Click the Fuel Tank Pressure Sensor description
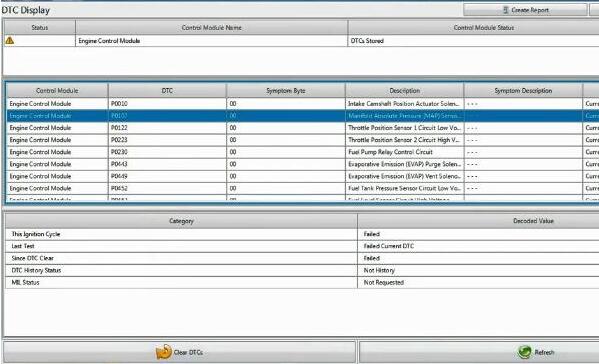The image size is (599, 364). (x=404, y=188)
